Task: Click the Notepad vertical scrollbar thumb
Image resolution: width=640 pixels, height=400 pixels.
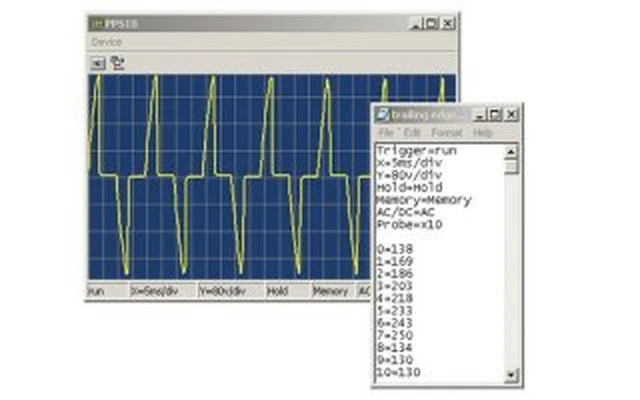Action: (x=511, y=167)
